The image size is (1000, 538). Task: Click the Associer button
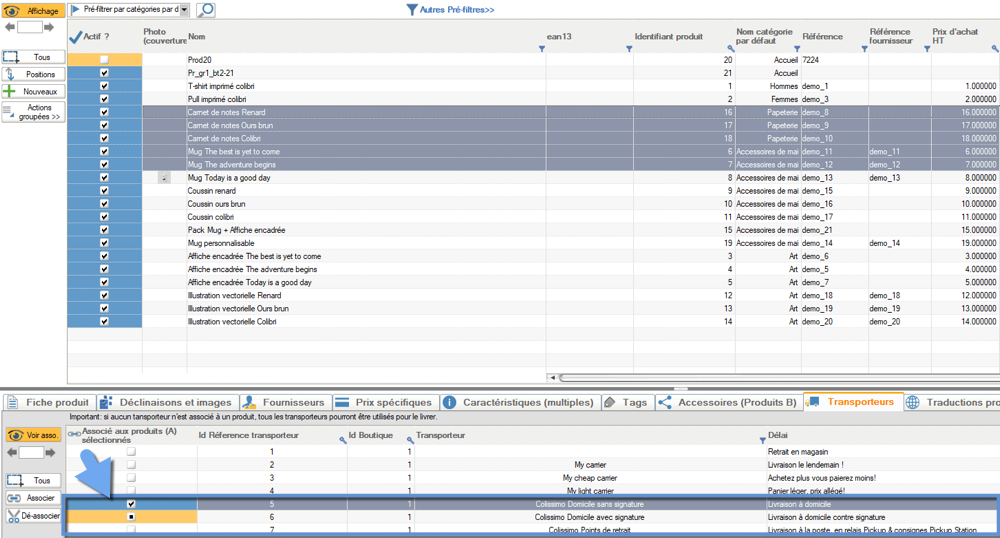33,498
